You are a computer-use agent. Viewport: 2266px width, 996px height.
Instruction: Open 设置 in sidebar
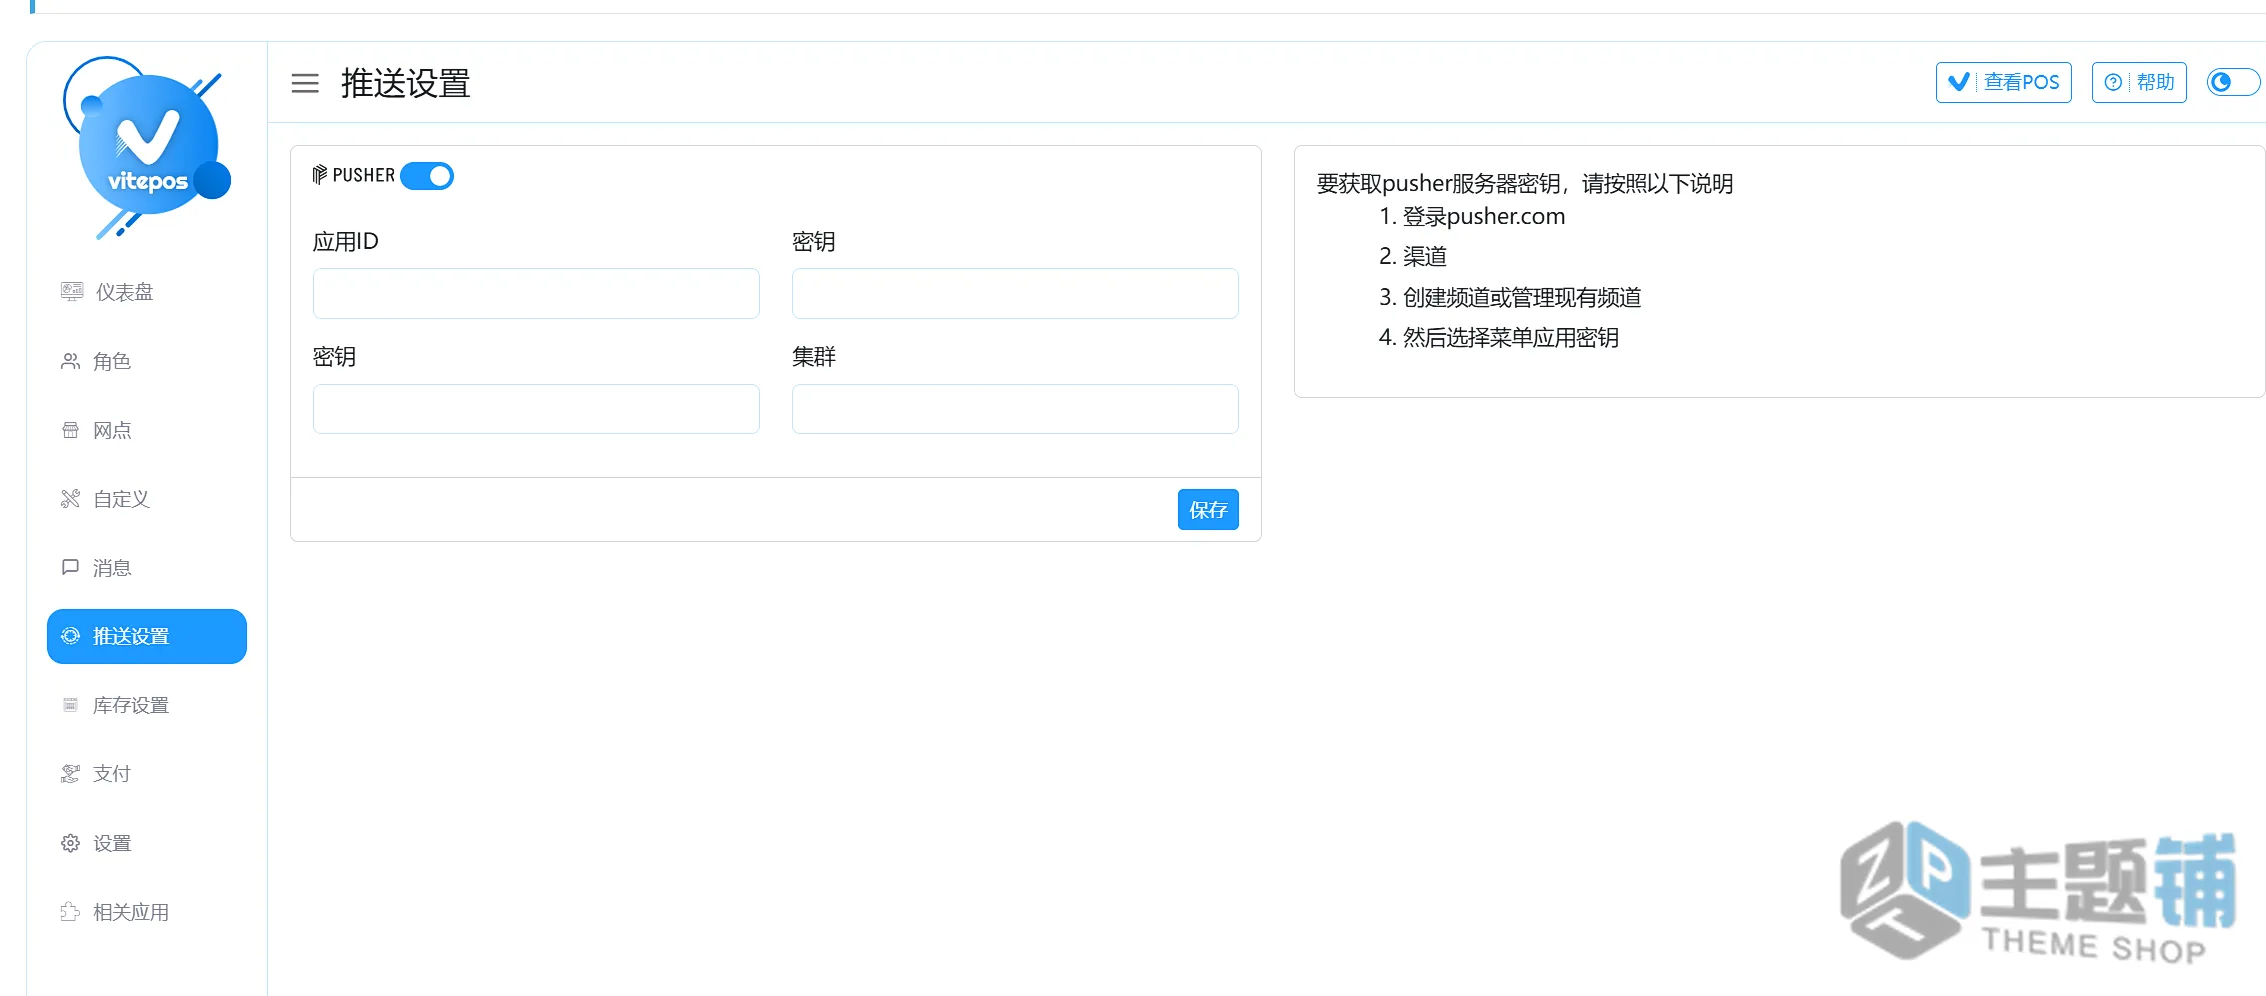[x=146, y=843]
